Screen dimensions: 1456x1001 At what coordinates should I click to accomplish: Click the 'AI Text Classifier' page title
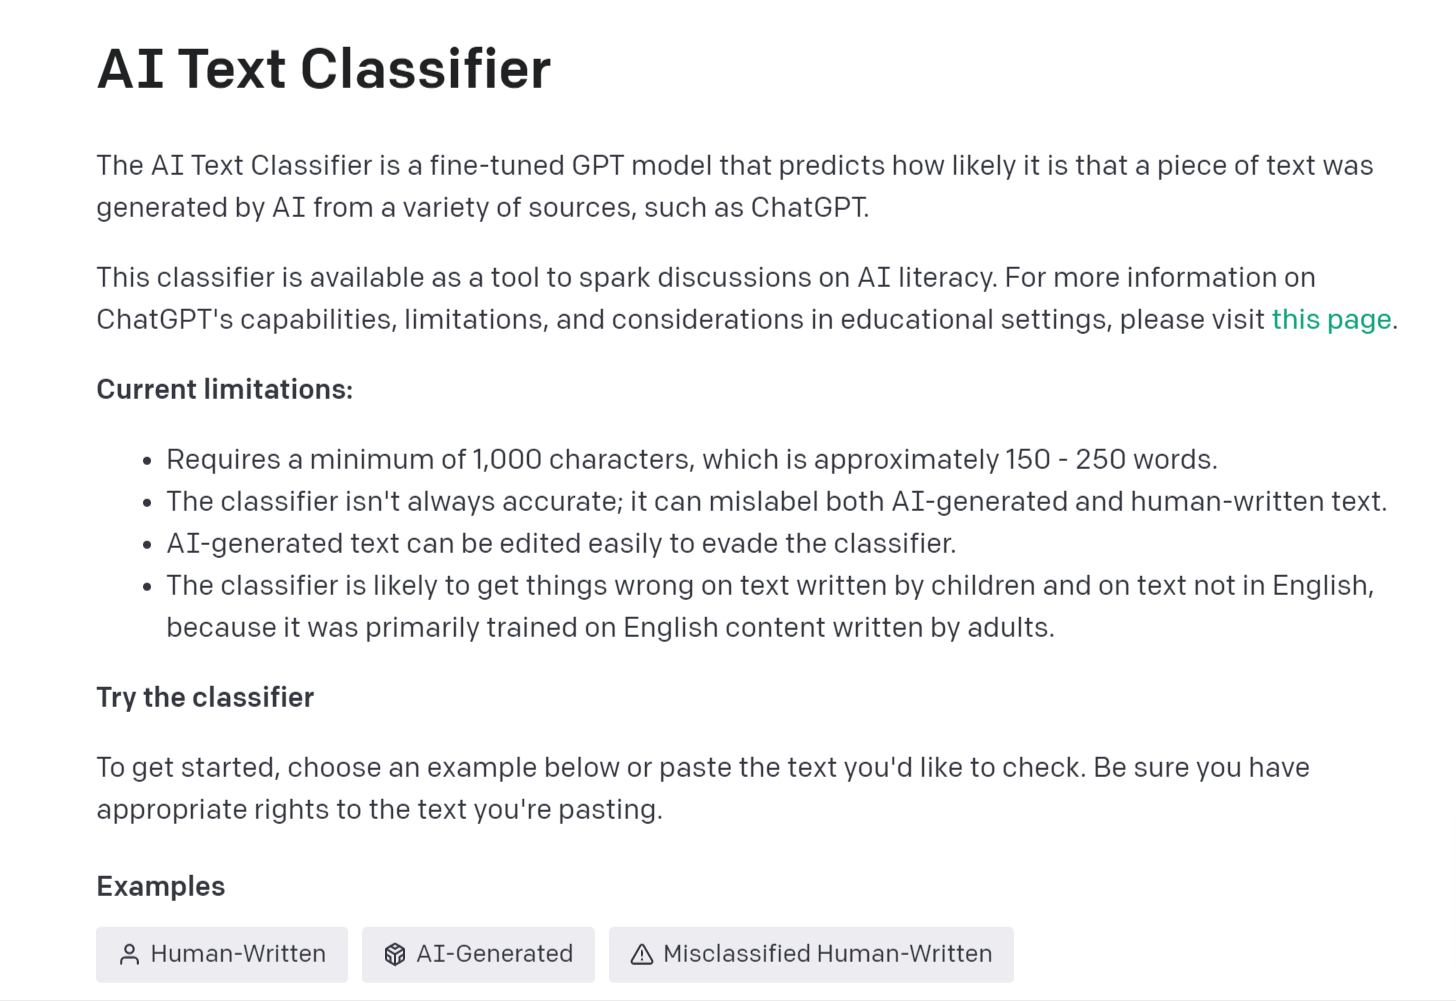click(x=323, y=69)
